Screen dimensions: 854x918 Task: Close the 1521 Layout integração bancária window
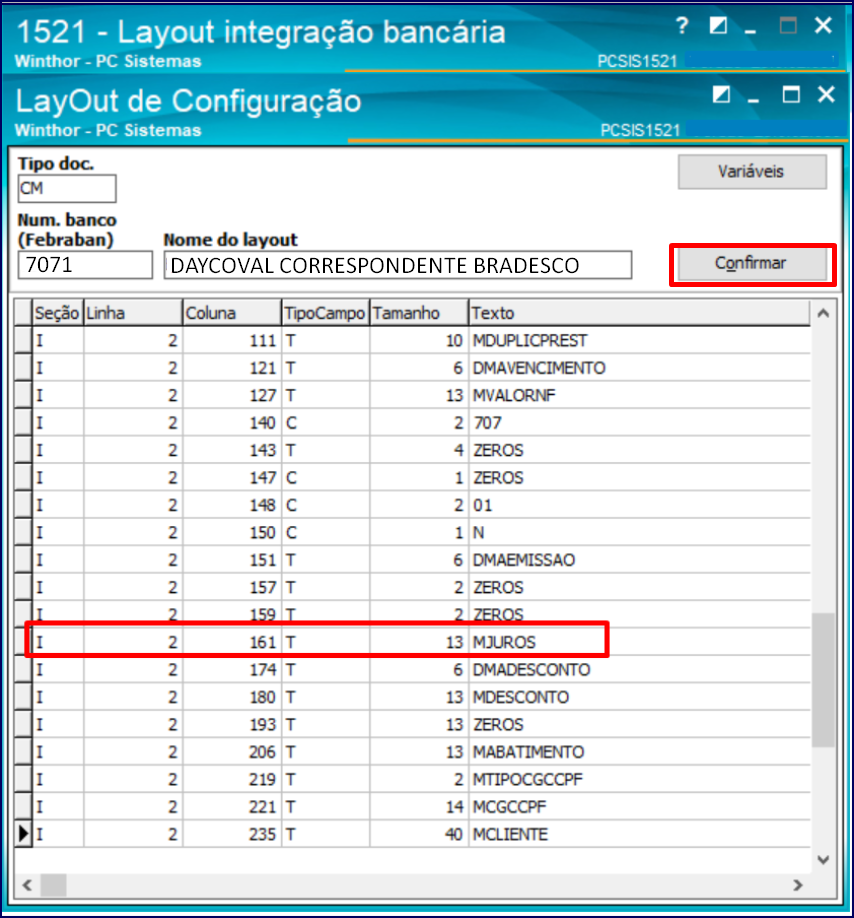(823, 26)
